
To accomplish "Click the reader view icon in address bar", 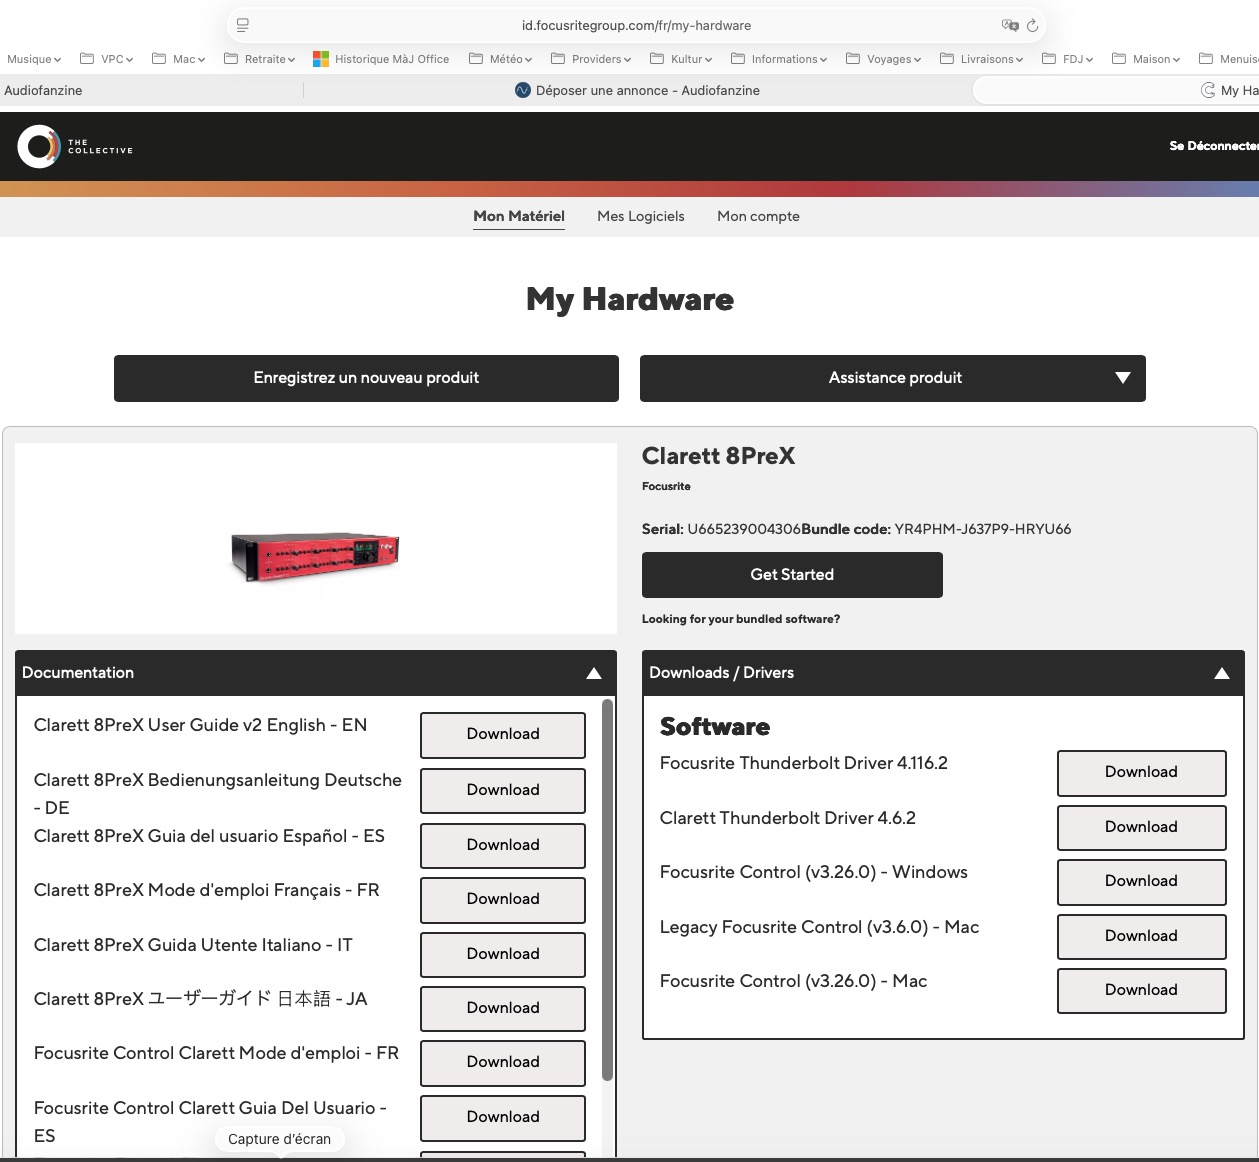I will click(243, 25).
